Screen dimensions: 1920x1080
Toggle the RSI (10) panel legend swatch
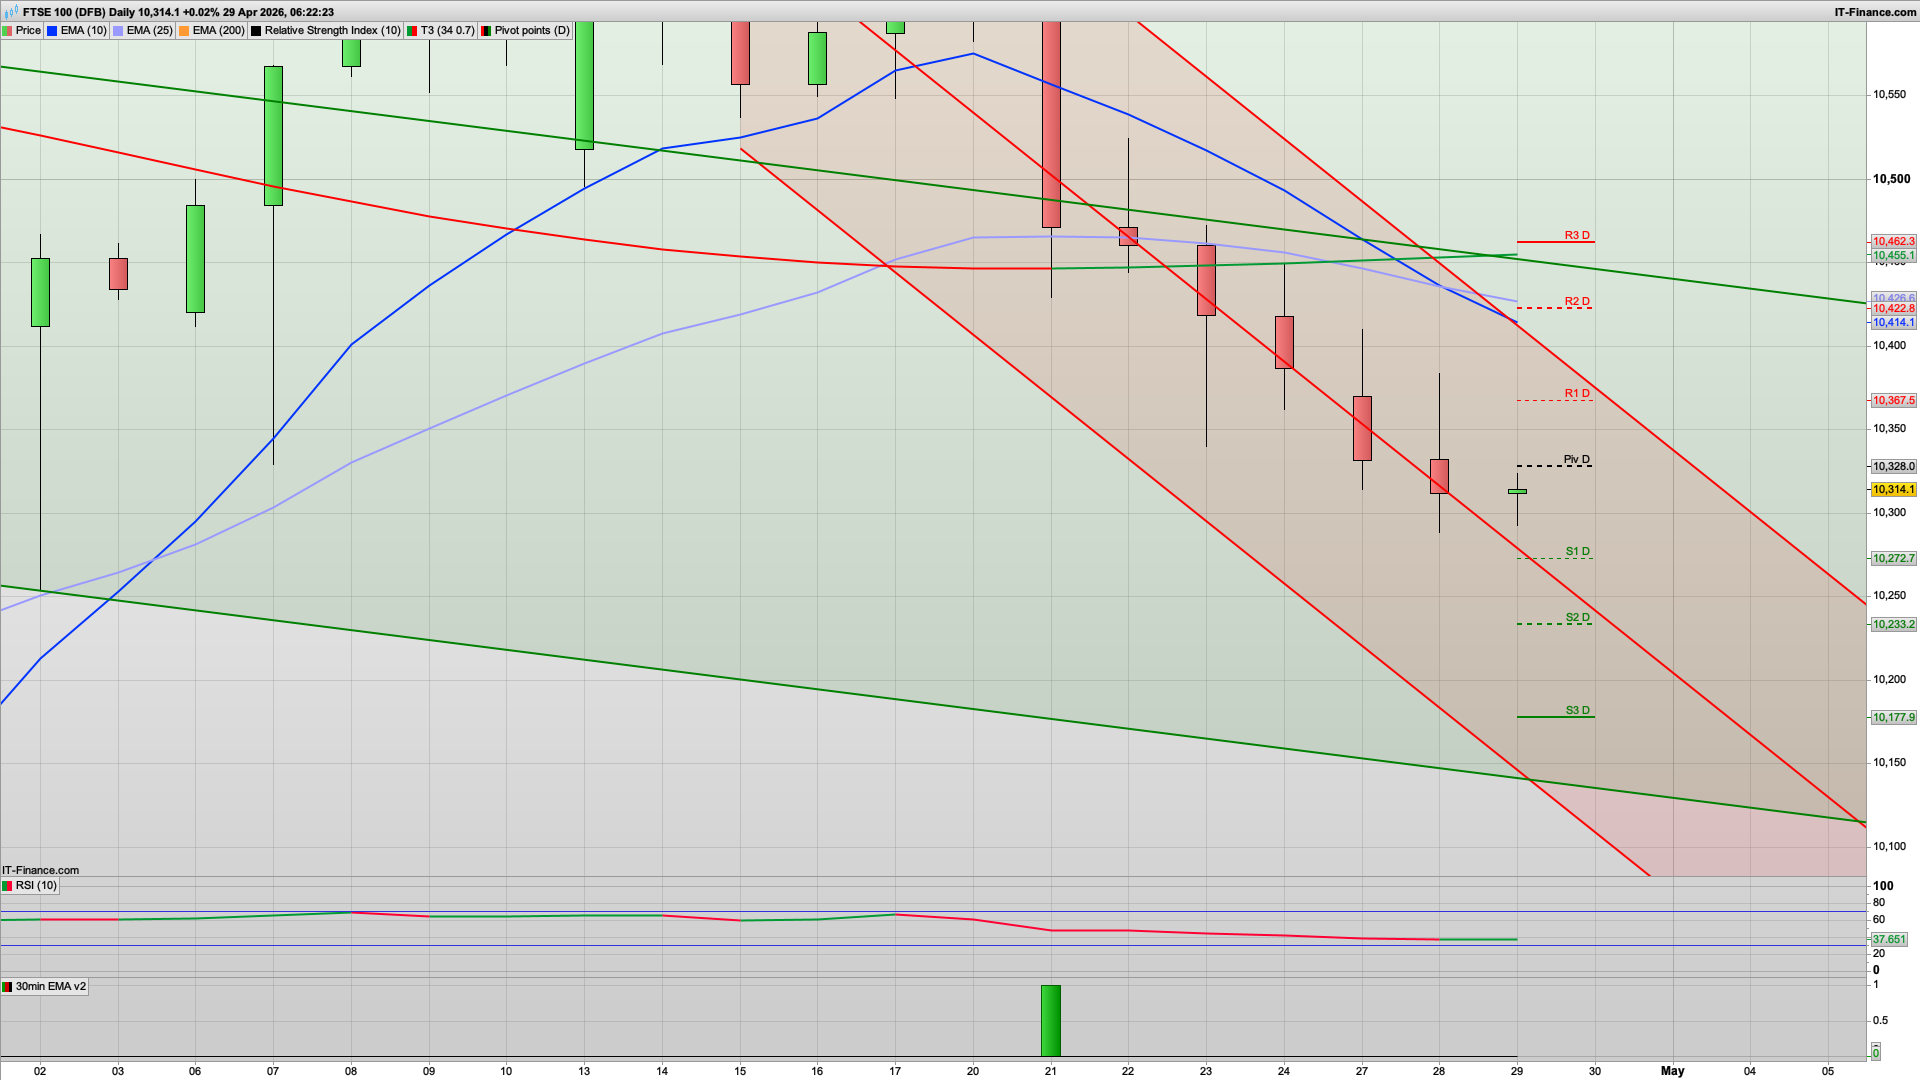(8, 885)
